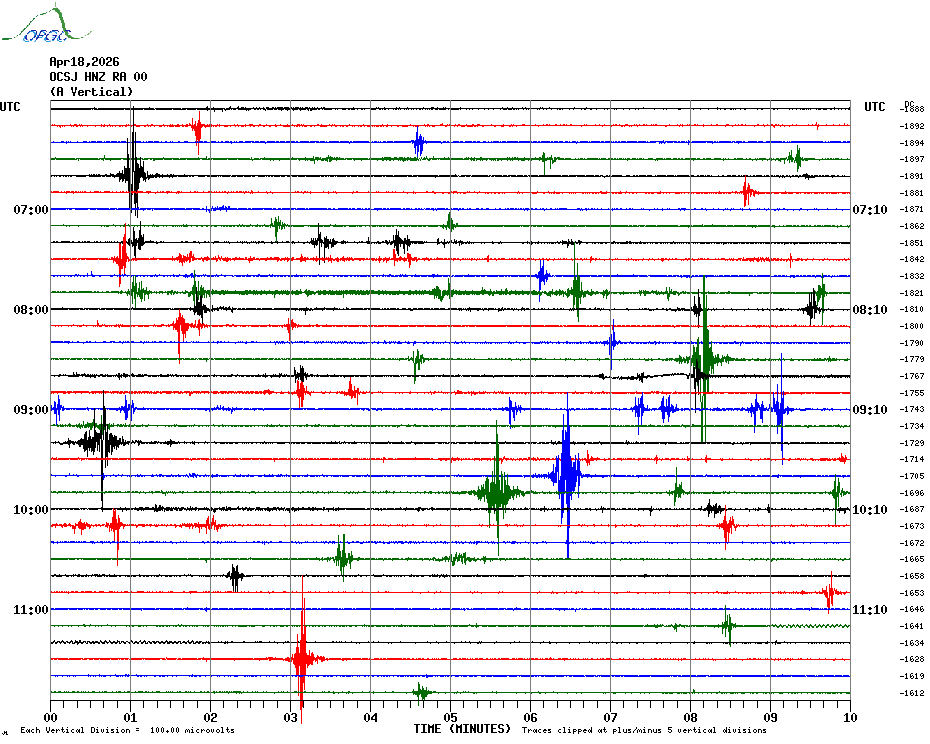Click minute label 04 on the time axis
Viewport: 930px width, 744px height.
click(371, 718)
